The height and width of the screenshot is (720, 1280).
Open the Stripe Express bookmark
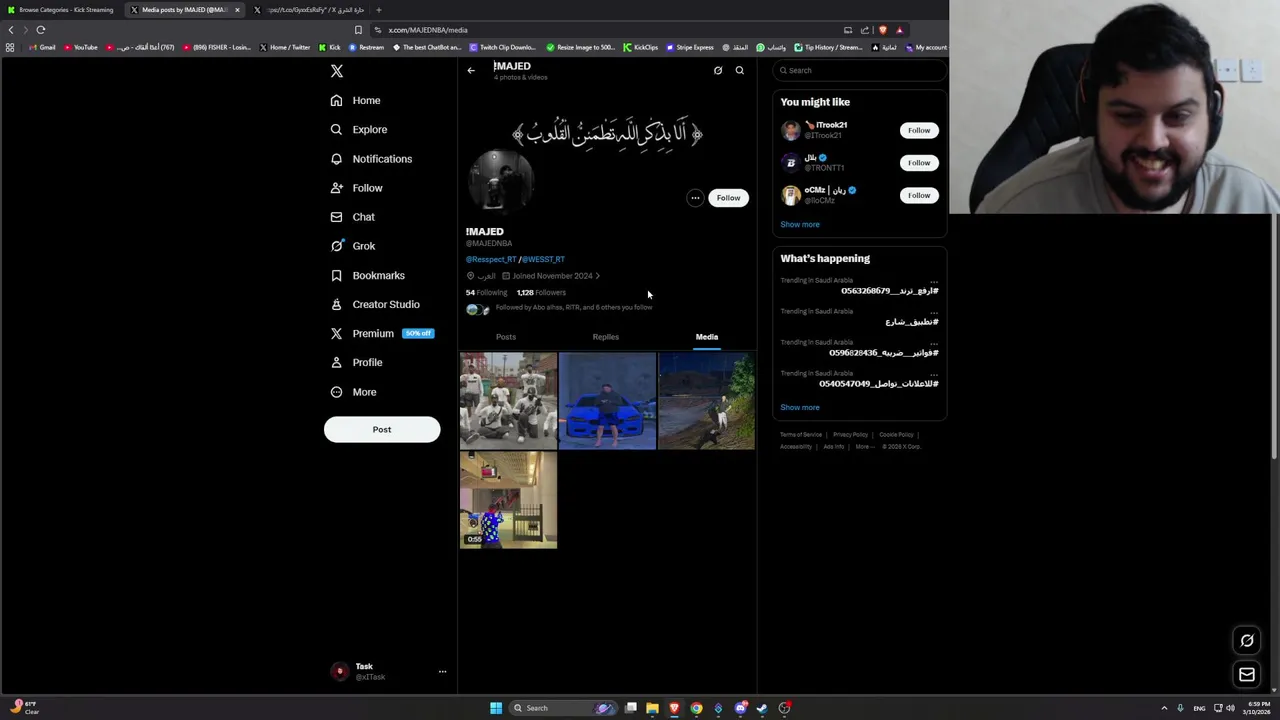(689, 47)
